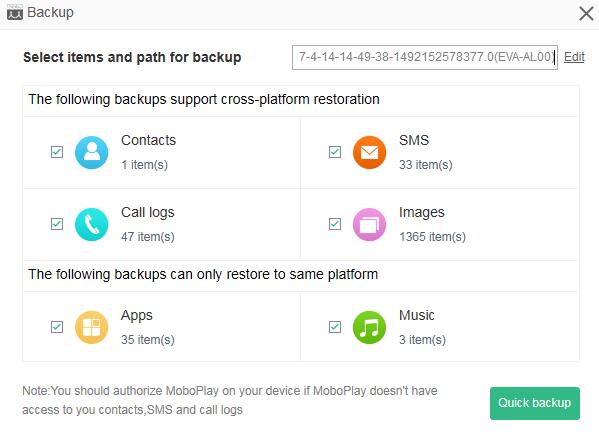Image resolution: width=599 pixels, height=442 pixels.
Task: Toggle the Images checkbox
Action: tap(335, 224)
